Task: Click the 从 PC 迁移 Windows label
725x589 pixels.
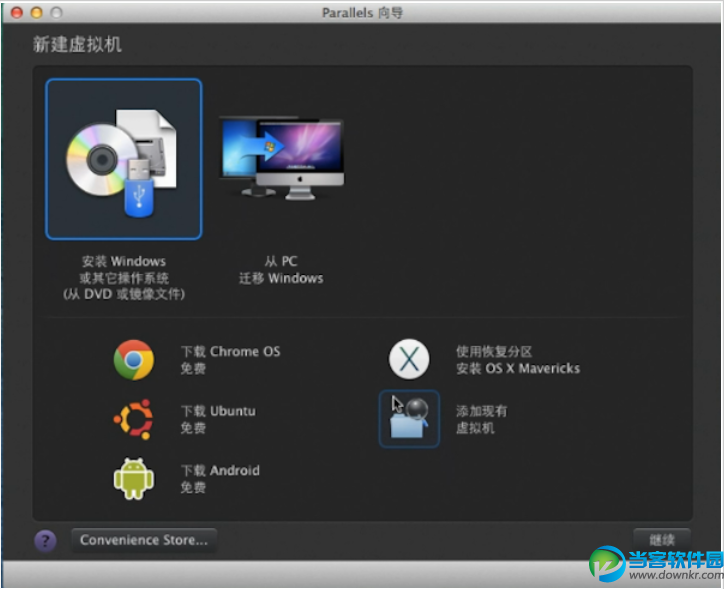Action: [x=281, y=270]
